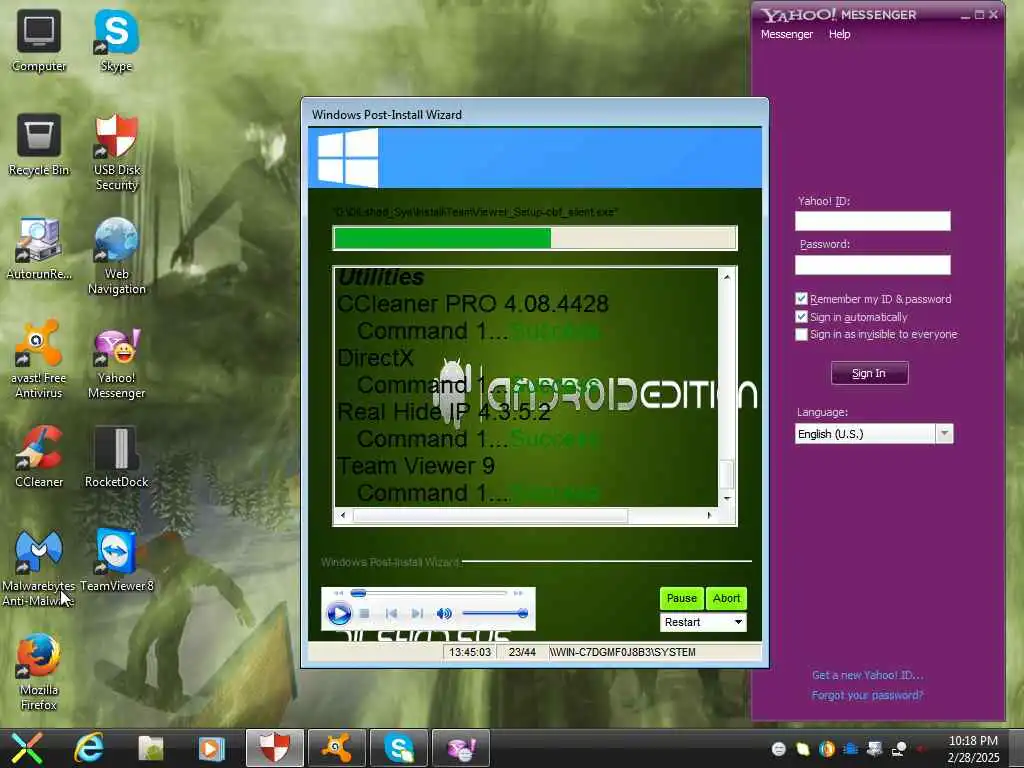Enable Sign in as invisible to everyone
Viewport: 1024px width, 768px height.
coord(801,334)
